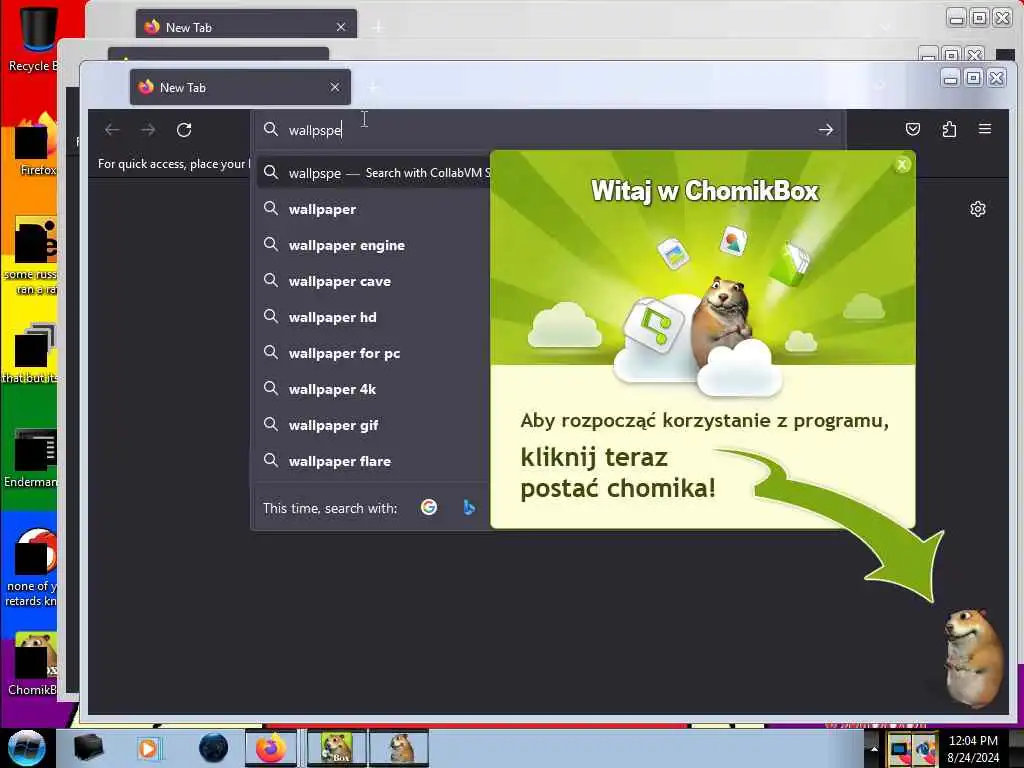Close the ChomikBox welcome popup

902,165
